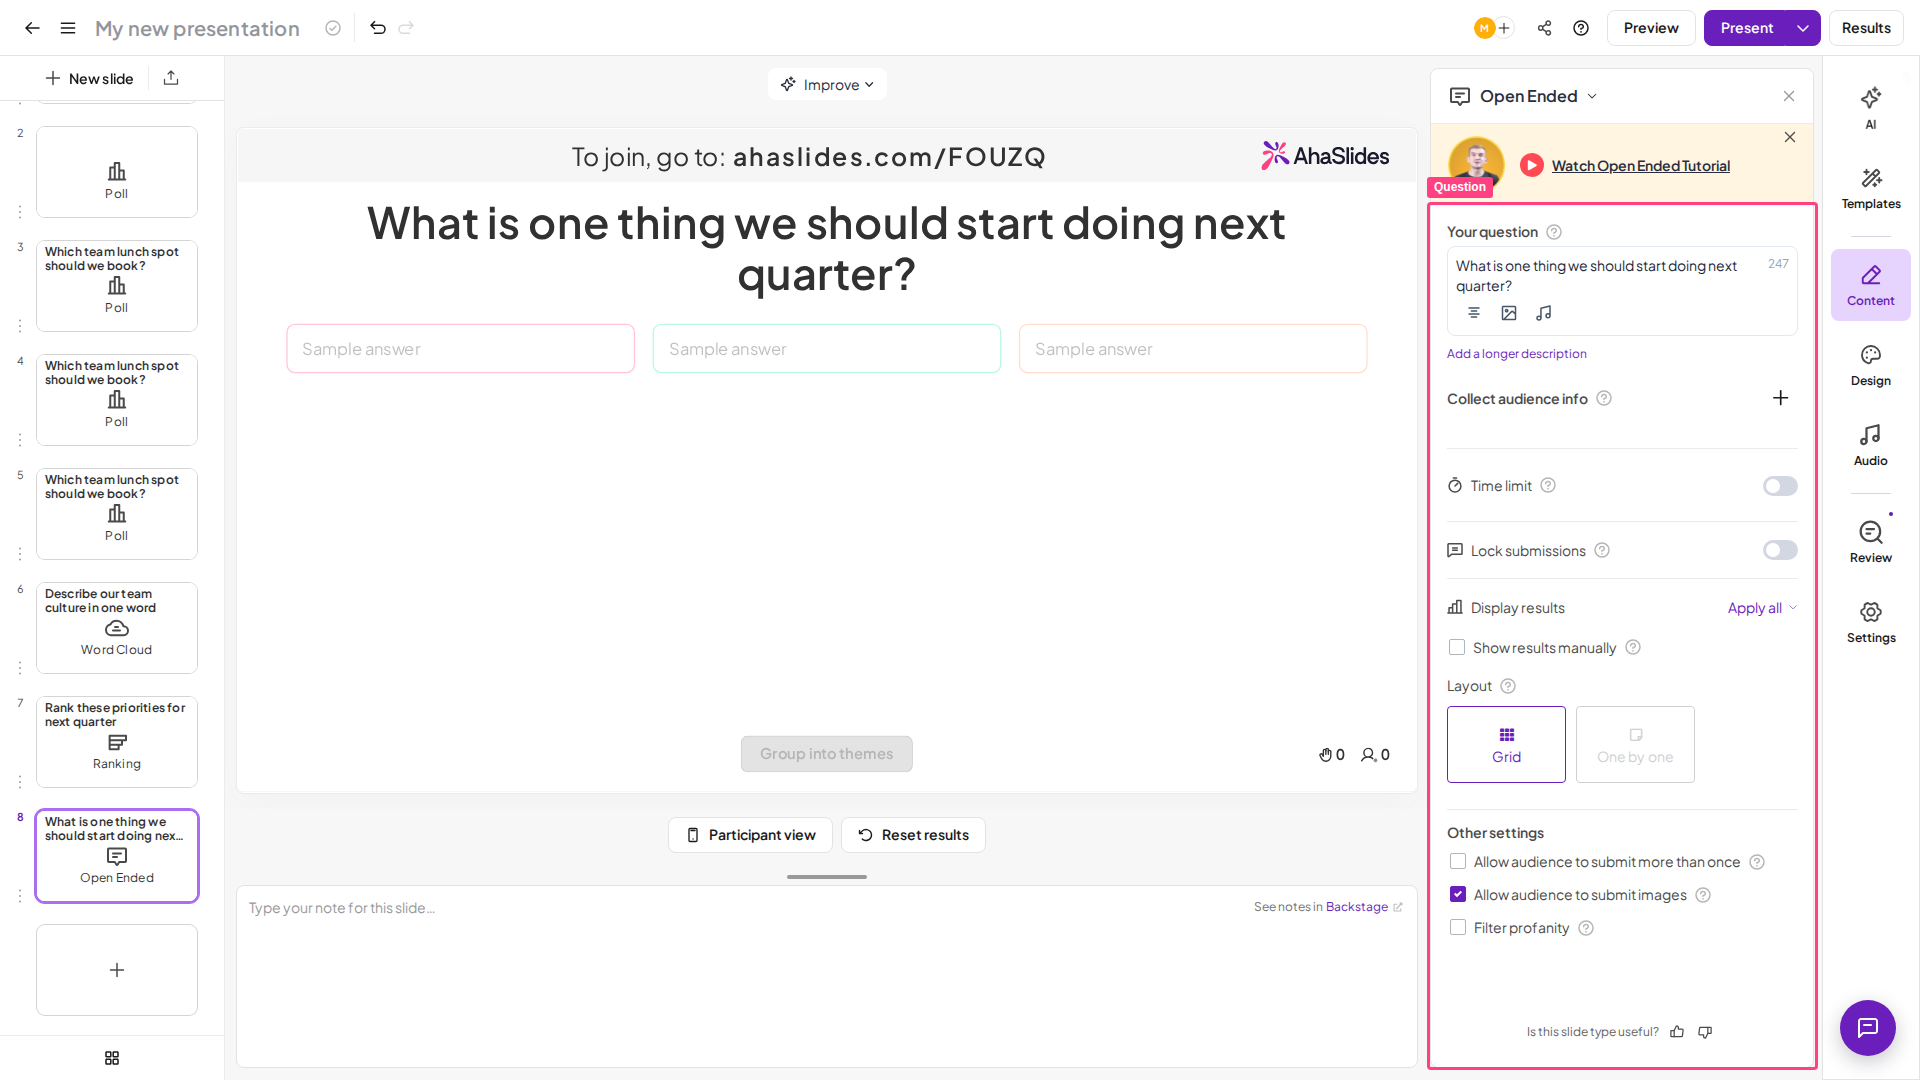Image resolution: width=1920 pixels, height=1080 pixels.
Task: Open the chat support bubble
Action: [x=1868, y=1027]
